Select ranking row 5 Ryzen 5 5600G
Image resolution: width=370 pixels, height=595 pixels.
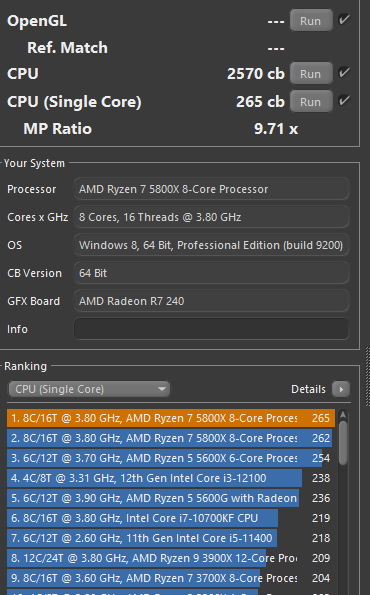click(171, 498)
